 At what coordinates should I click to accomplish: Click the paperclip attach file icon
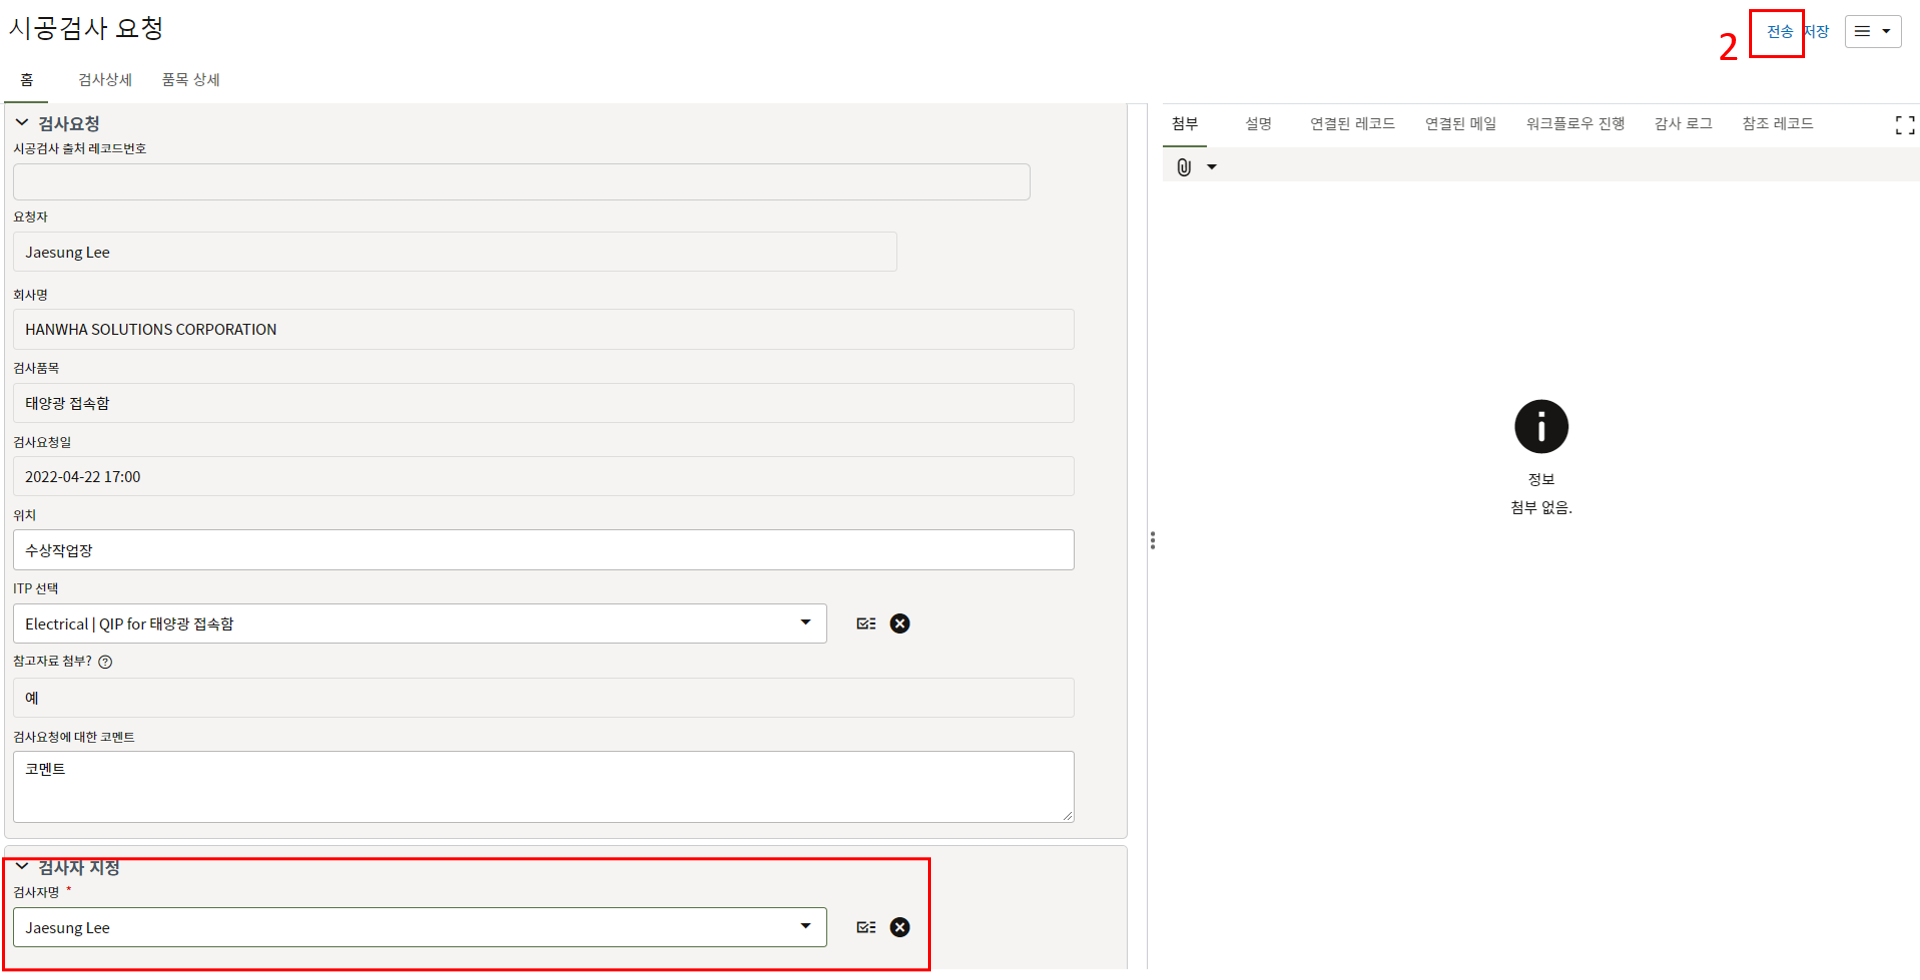tap(1184, 167)
